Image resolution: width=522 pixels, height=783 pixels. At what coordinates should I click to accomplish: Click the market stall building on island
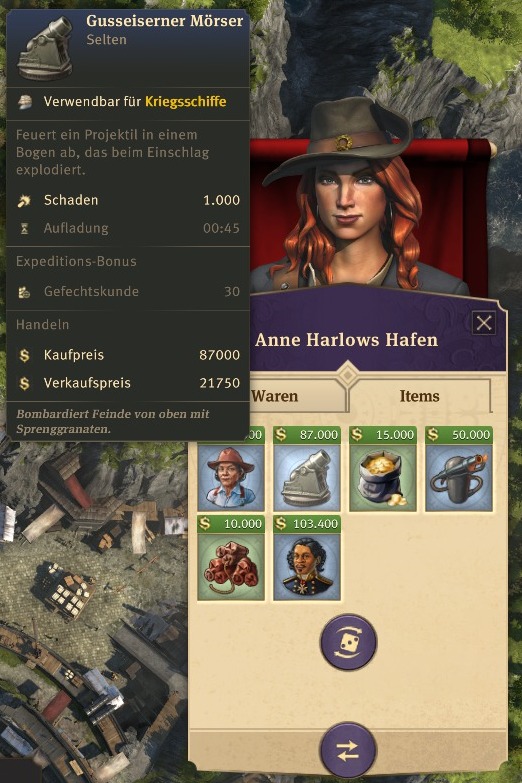(x=63, y=591)
